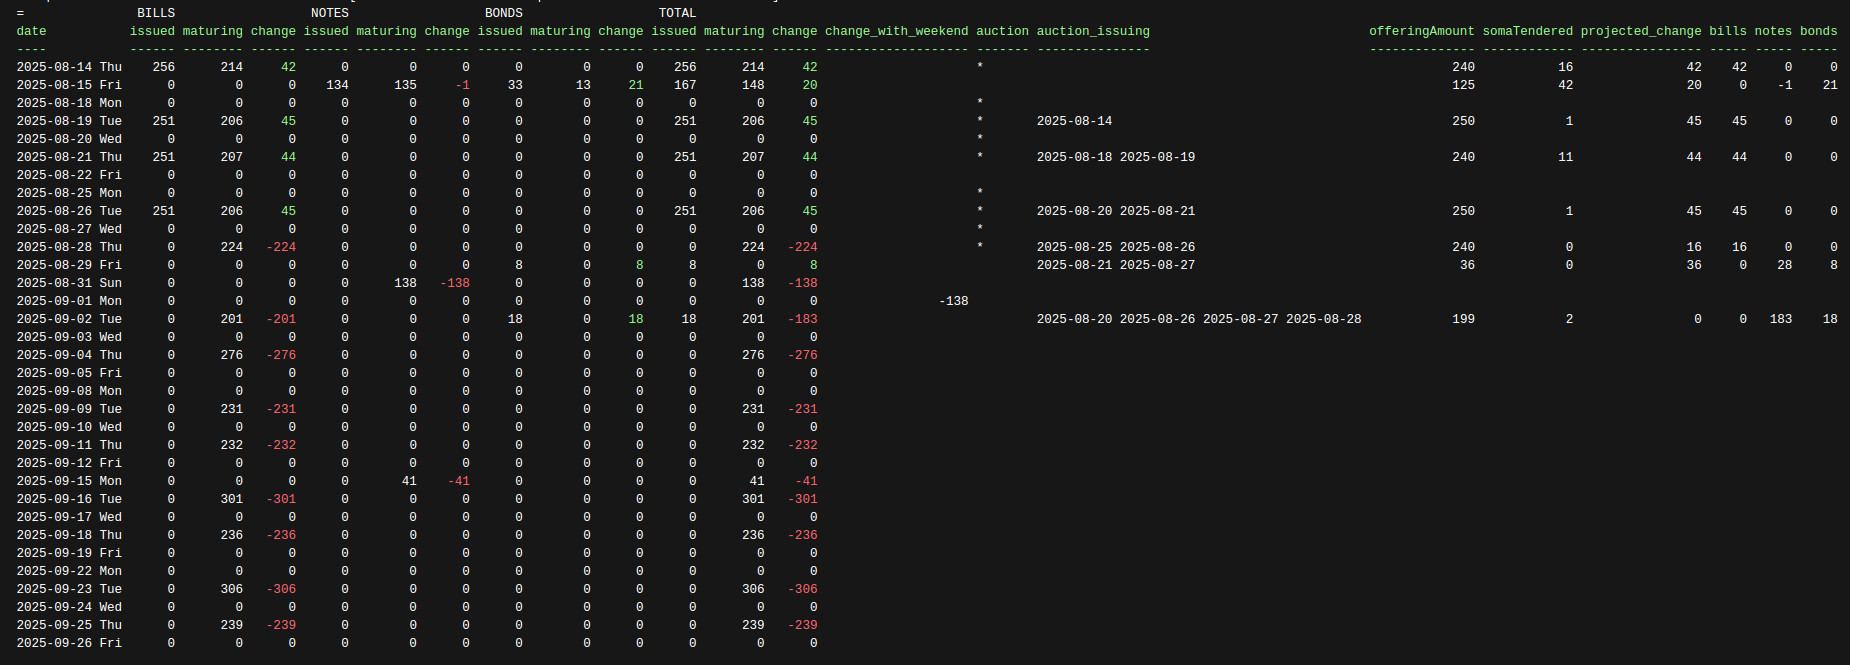Image resolution: width=1850 pixels, height=665 pixels.
Task: Click the '2025-09-01 Mon' row date
Action: tap(69, 301)
